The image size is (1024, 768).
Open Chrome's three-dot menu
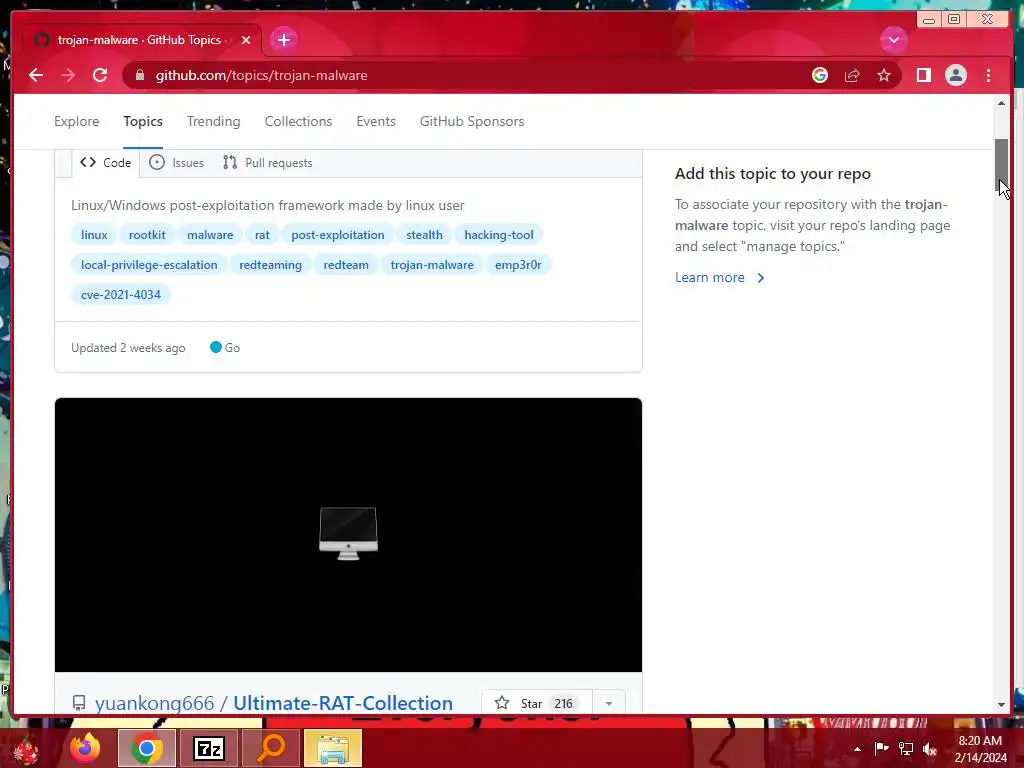click(x=988, y=76)
